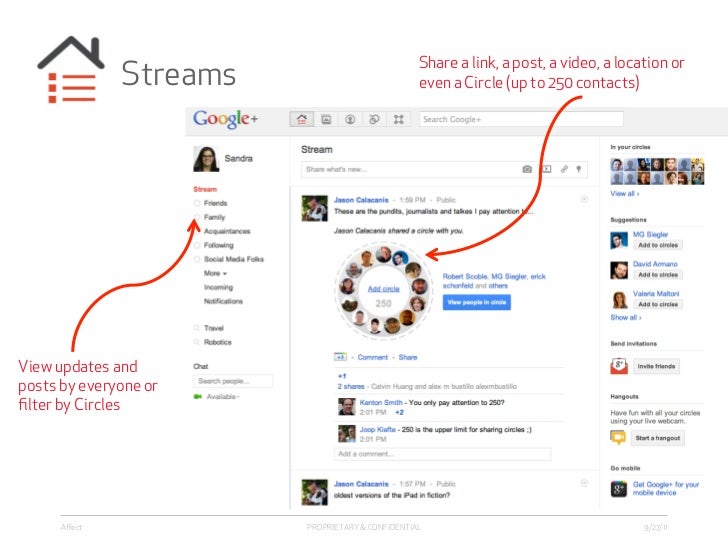Click Robert Scoble, MG Siegler link text
Viewport: 728px width, 546px height.
[x=494, y=281]
